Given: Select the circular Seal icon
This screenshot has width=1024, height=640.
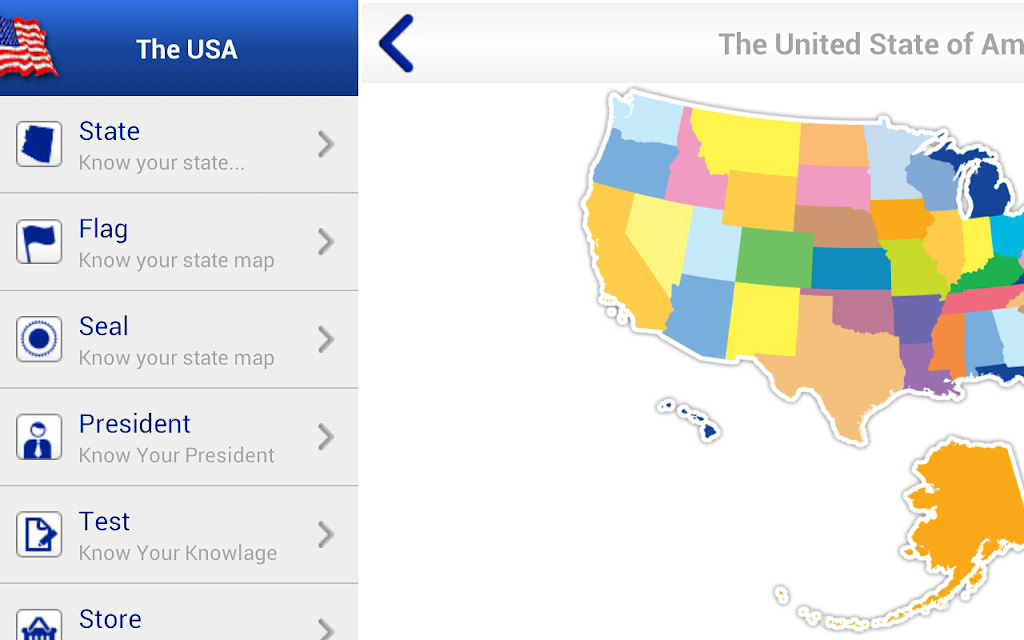Looking at the screenshot, I should point(39,339).
